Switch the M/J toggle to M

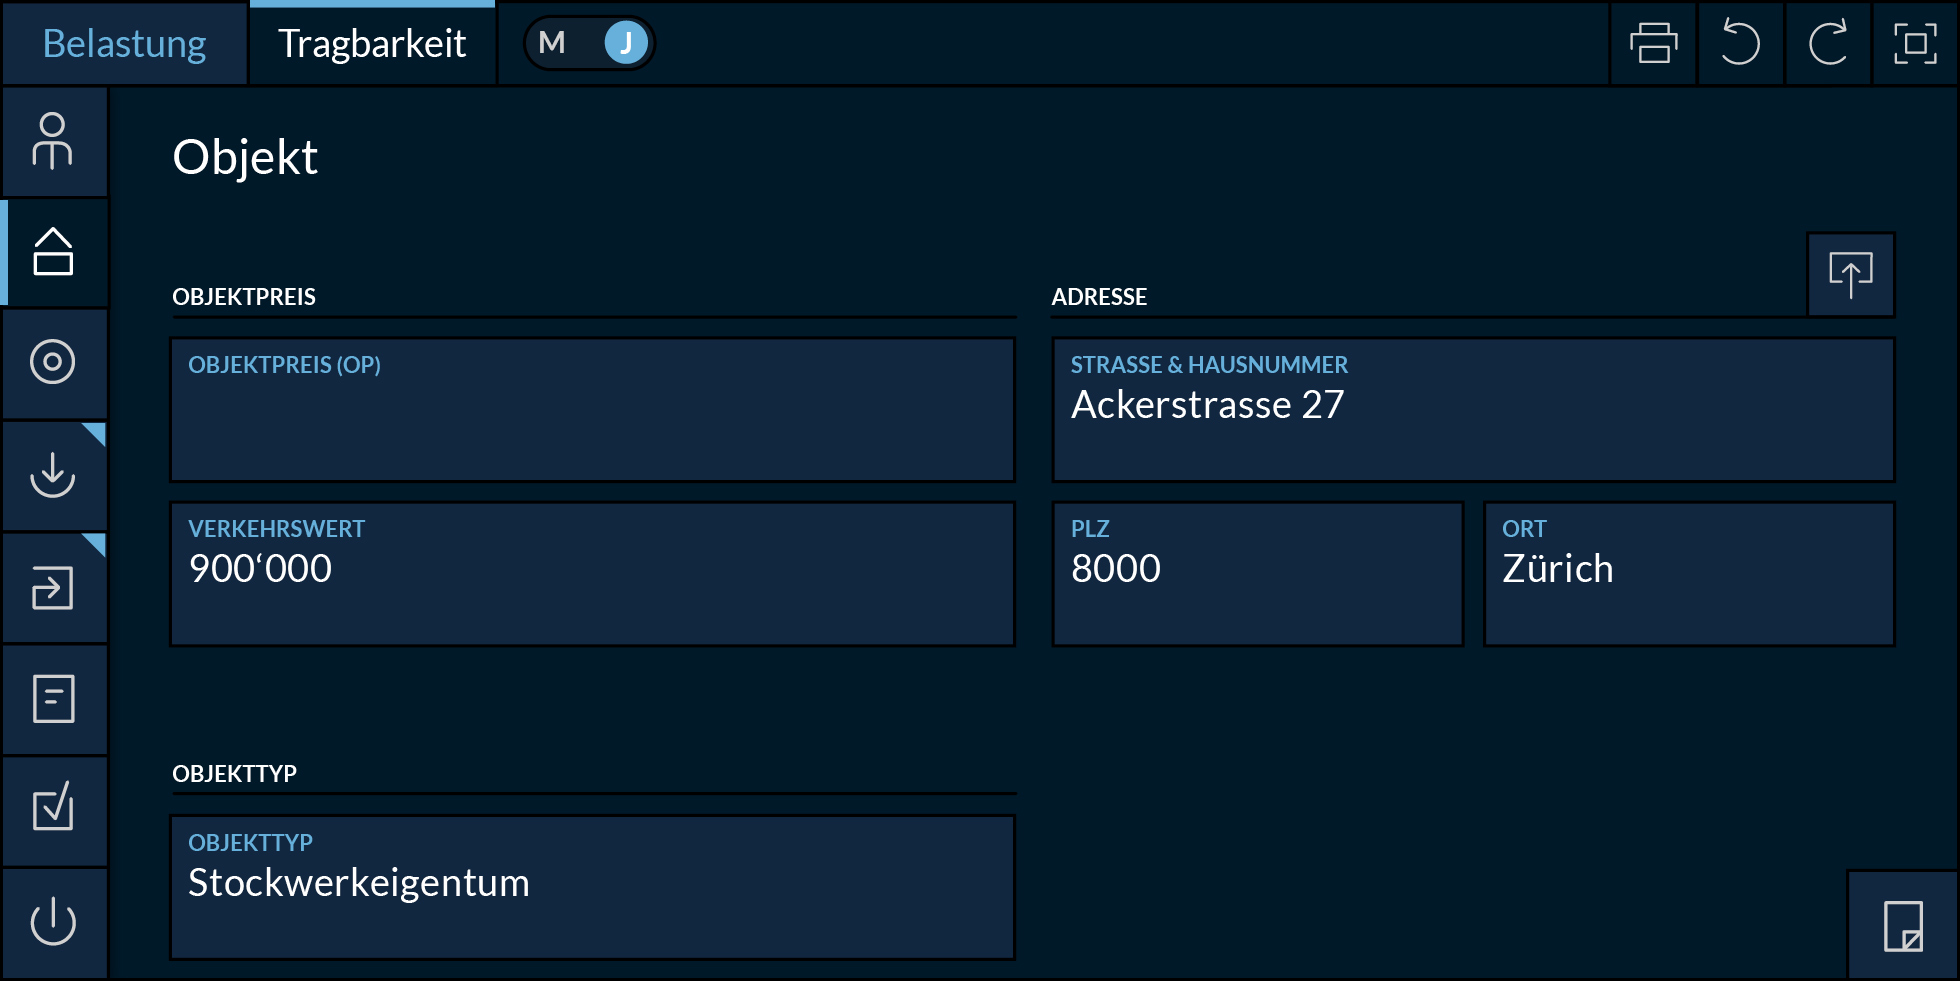click(552, 44)
